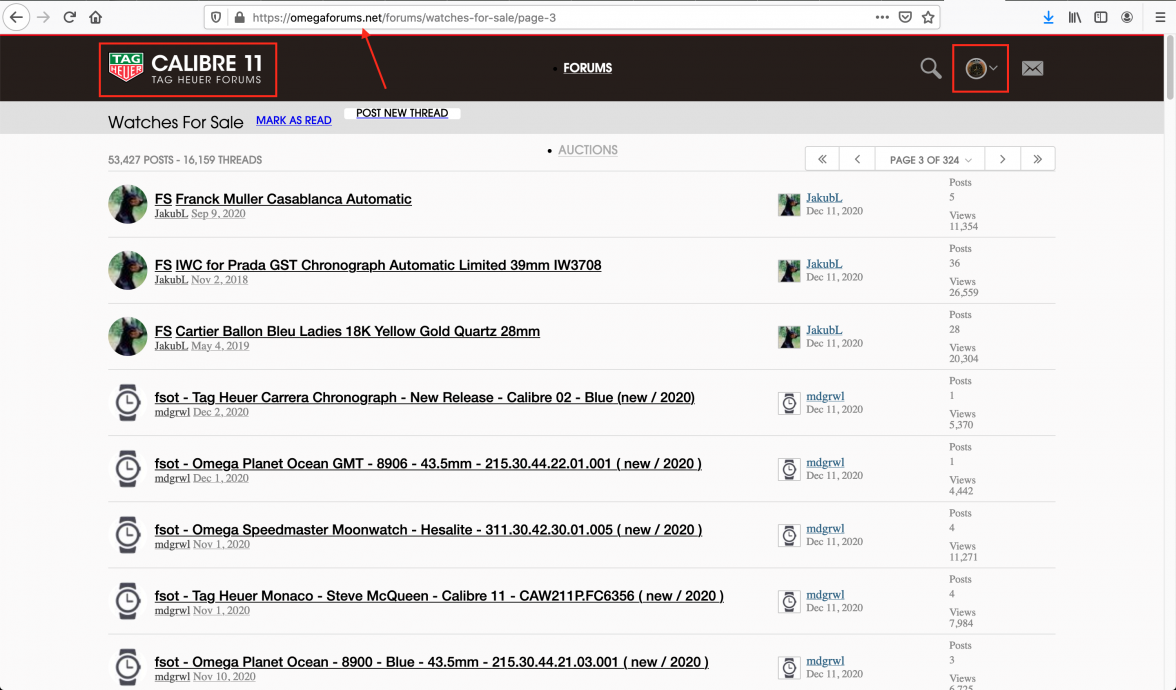Select the Auctions sub-forum tab
The height and width of the screenshot is (690, 1176).
tap(587, 150)
